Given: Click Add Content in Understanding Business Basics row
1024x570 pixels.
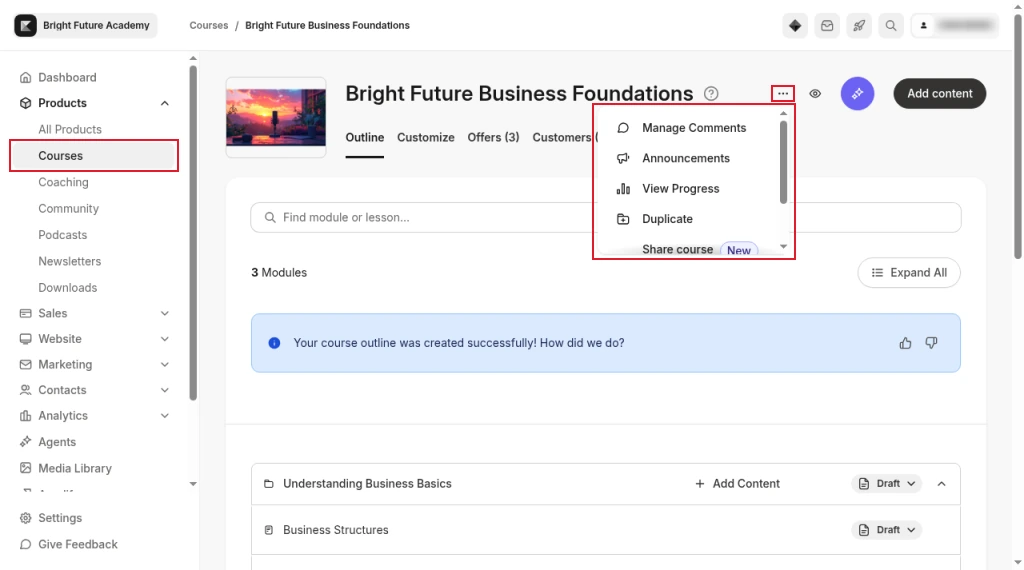Looking at the screenshot, I should [x=737, y=484].
